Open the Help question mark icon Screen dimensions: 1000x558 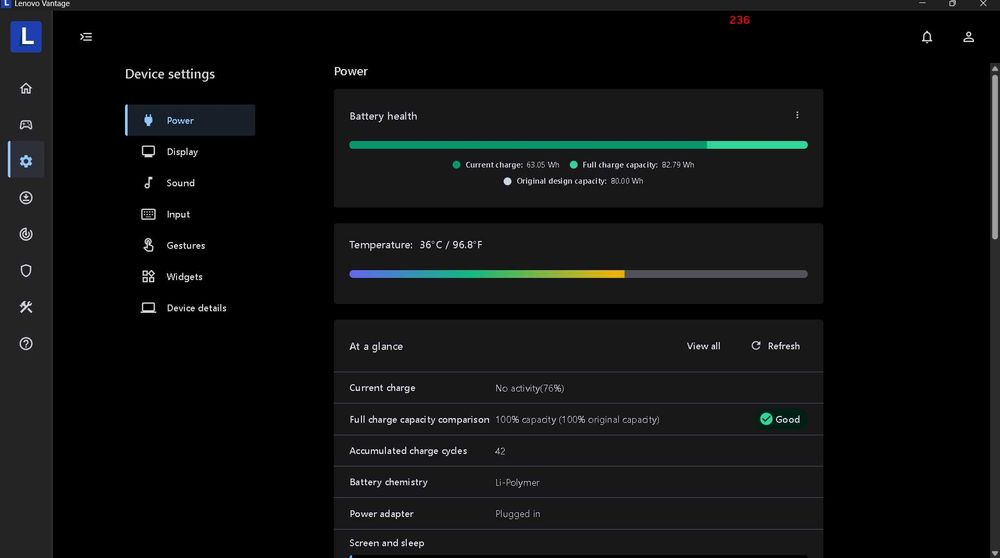(26, 344)
